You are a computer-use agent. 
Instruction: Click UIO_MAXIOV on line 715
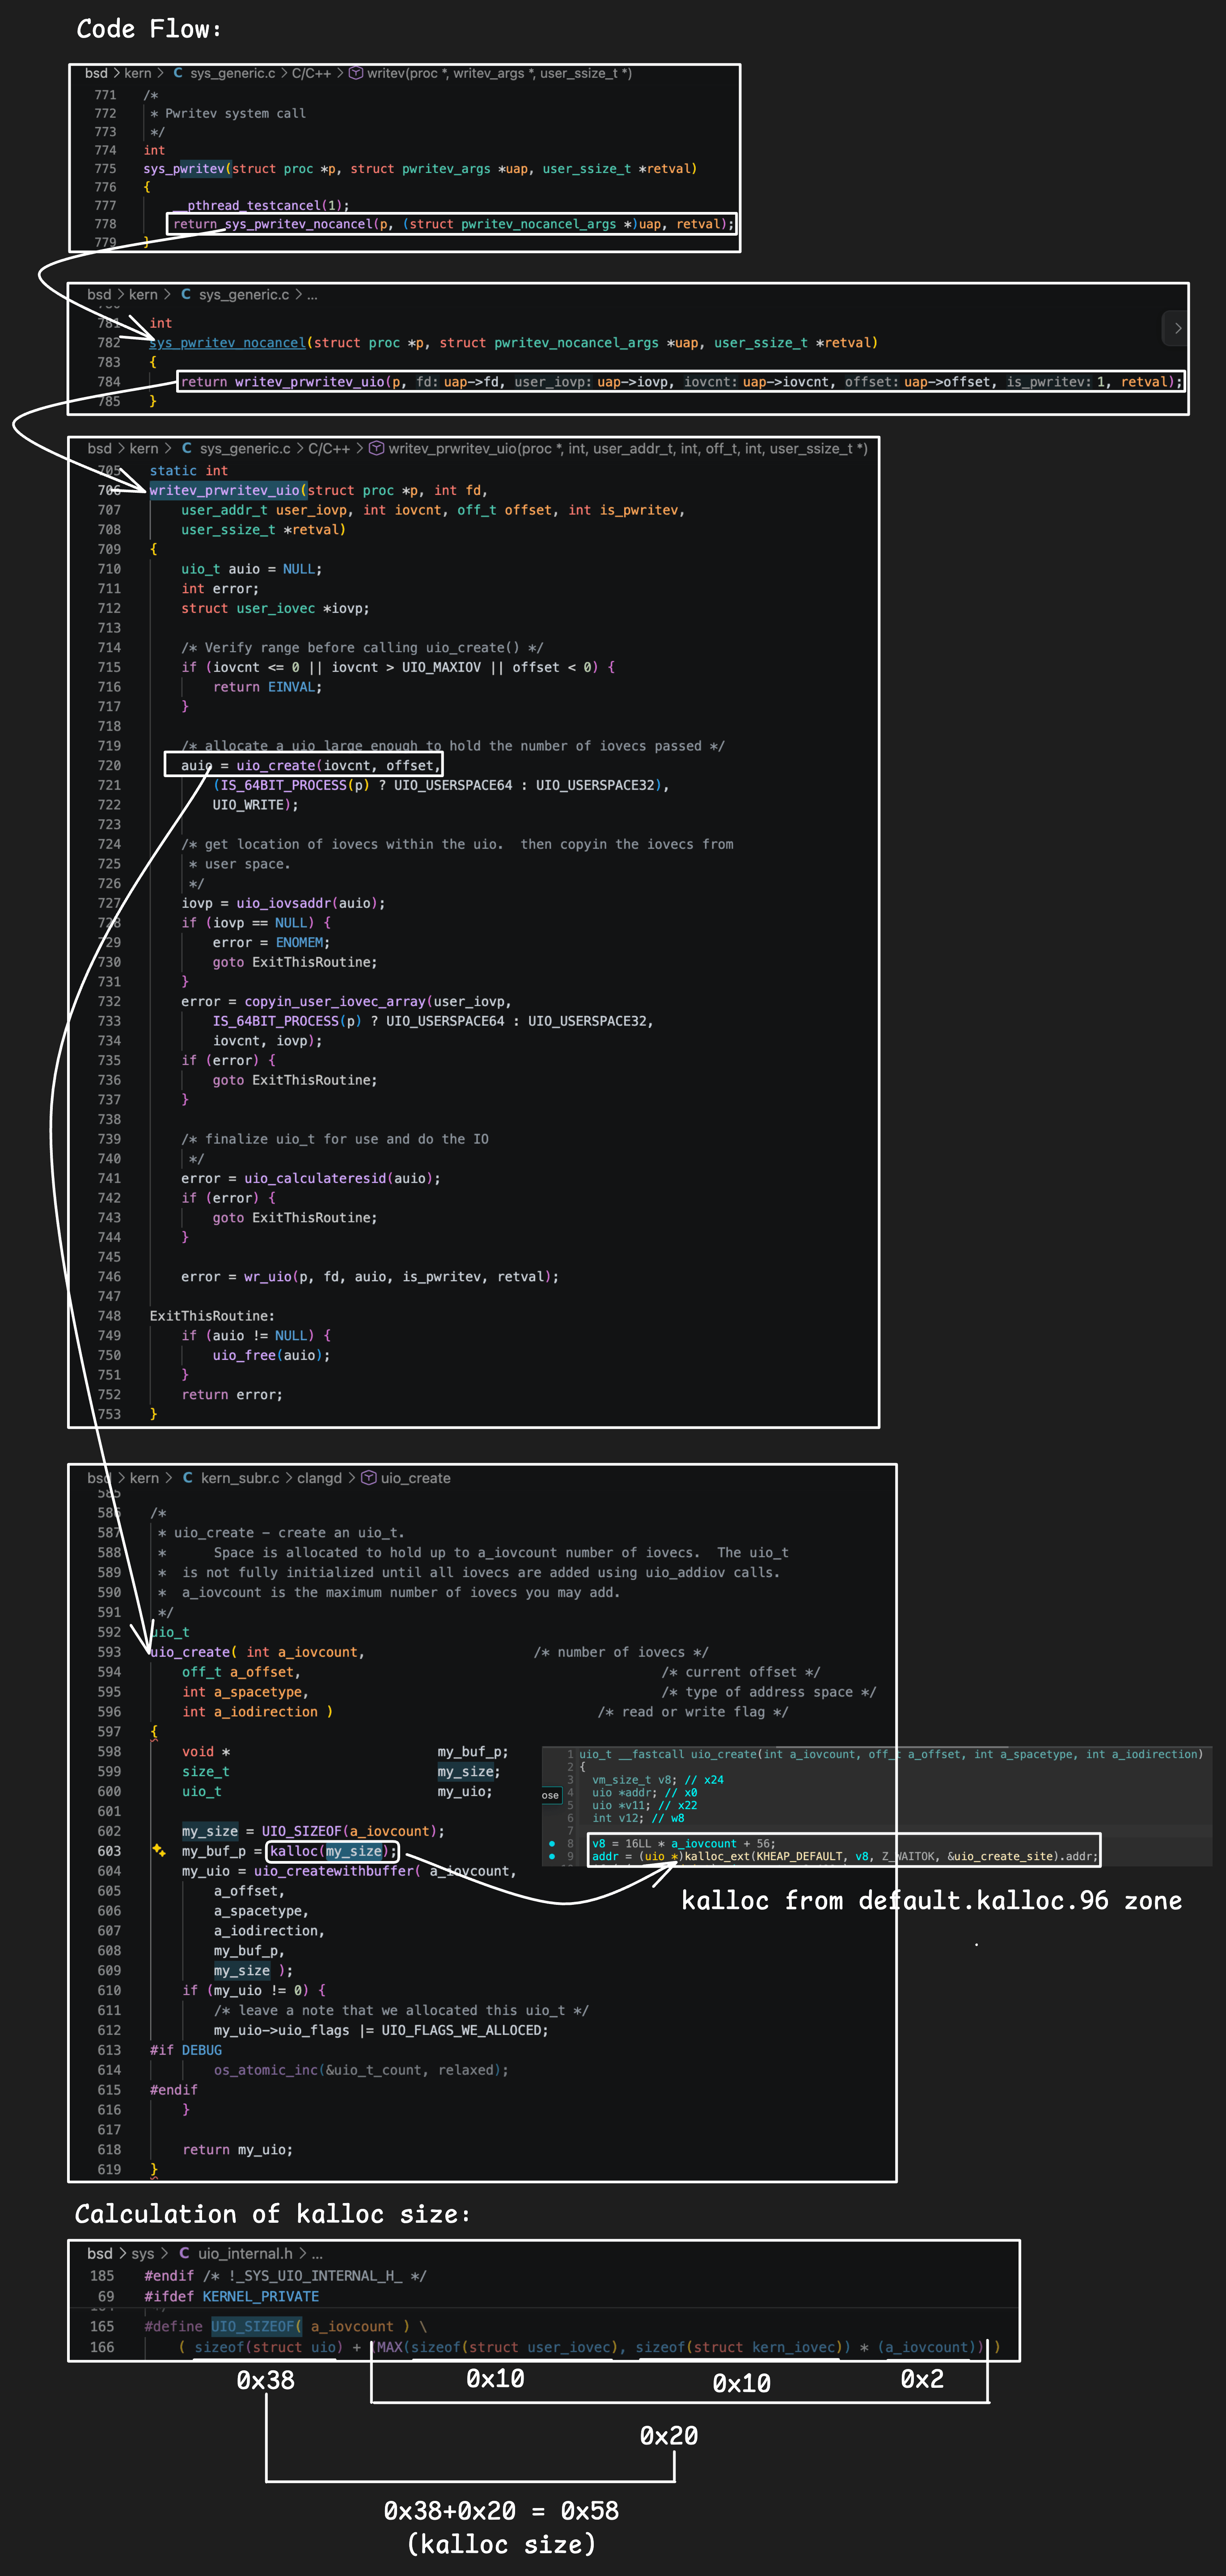click(x=441, y=667)
